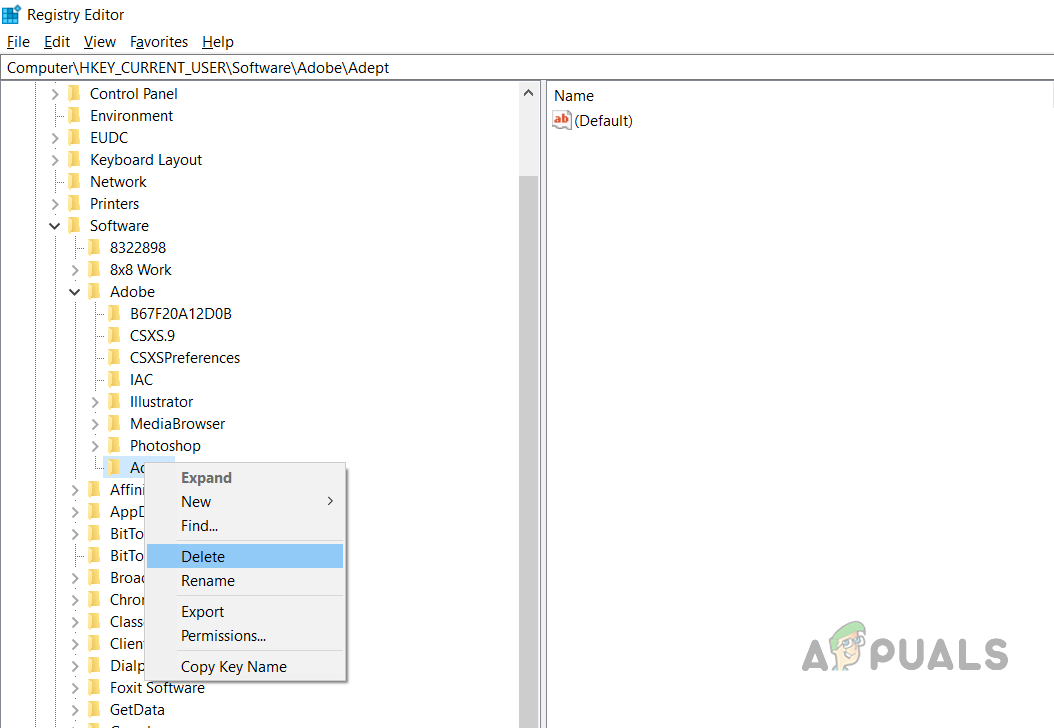Click the Software folder icon
The height and width of the screenshot is (728, 1054).
75,226
